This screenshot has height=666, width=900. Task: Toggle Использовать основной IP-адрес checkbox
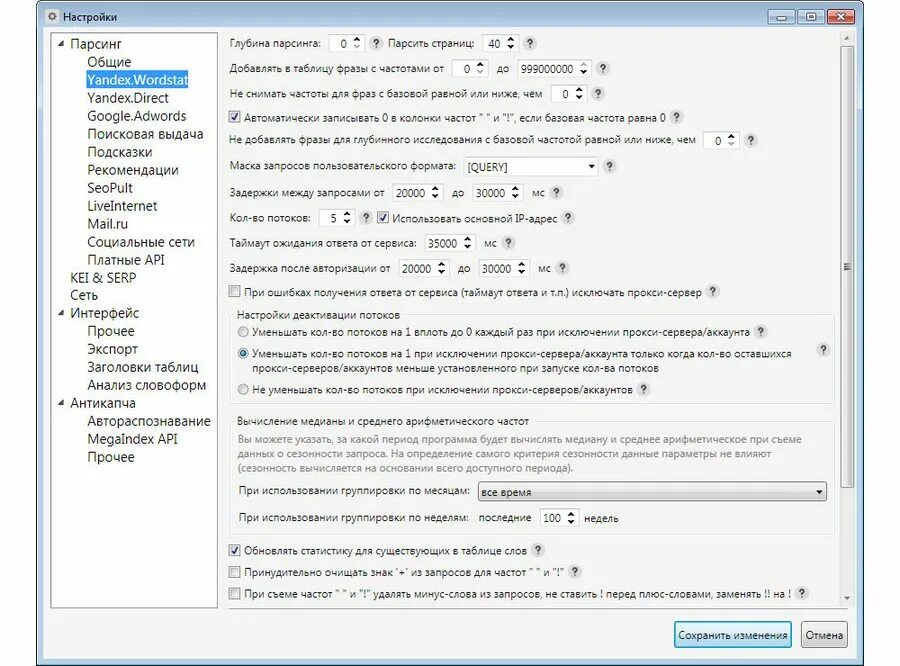click(x=383, y=218)
